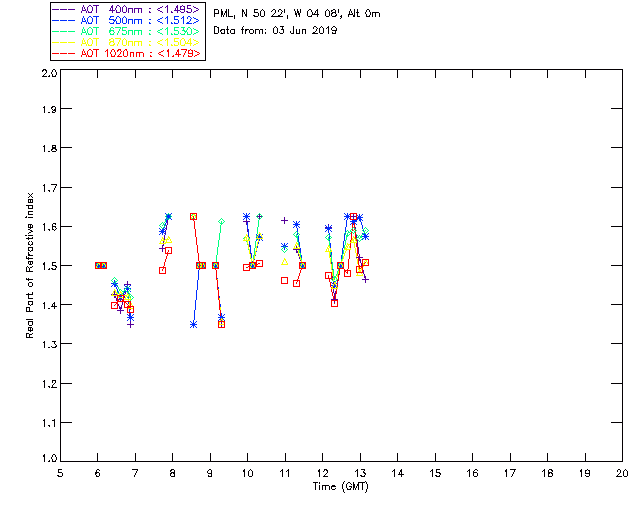The width and height of the screenshot is (640, 512).
Task: Click the yellow triangle marker near time 11
Action: pos(284,262)
